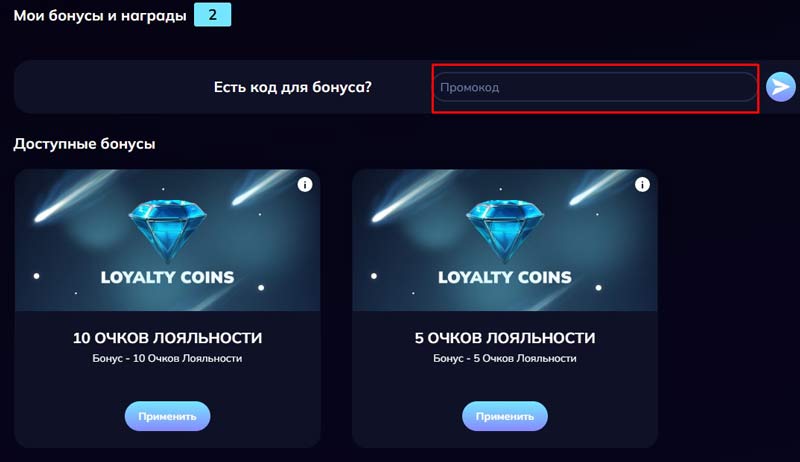This screenshot has width=800, height=462.
Task: Submit the promo code with the arrow icon
Action: 780,87
